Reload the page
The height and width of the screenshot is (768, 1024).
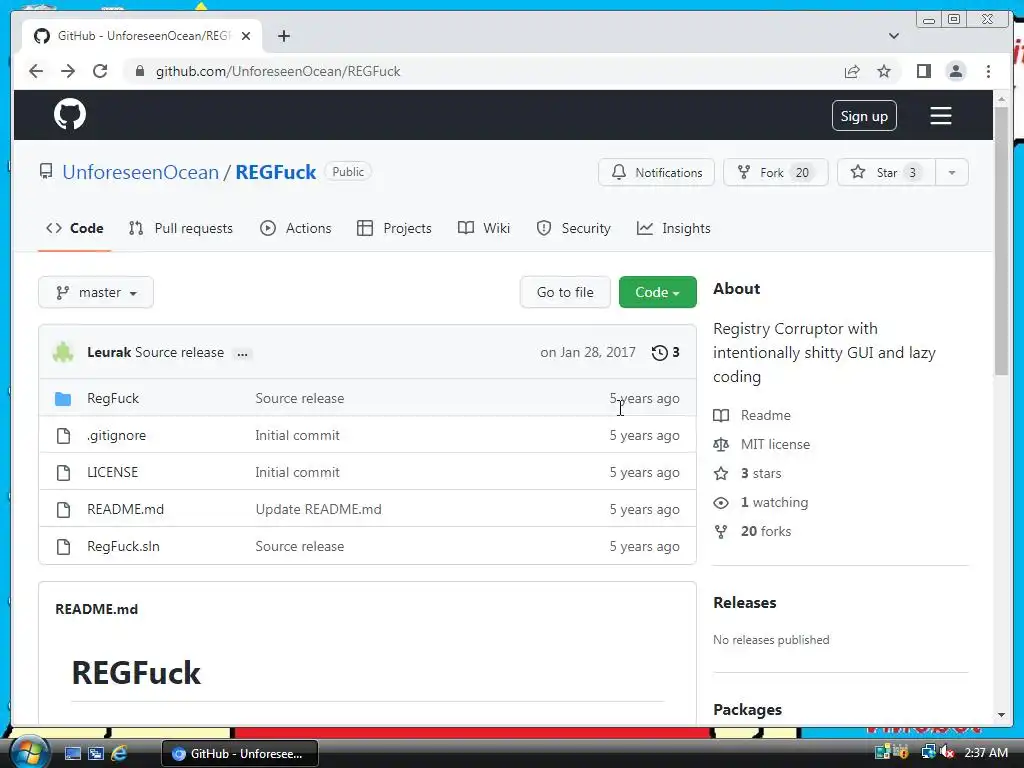coord(100,71)
